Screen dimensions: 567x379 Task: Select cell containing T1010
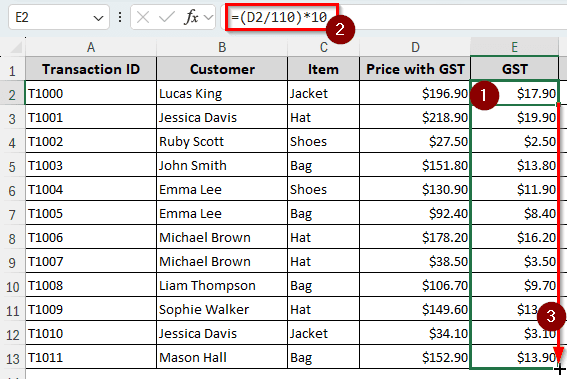pyautogui.click(x=91, y=333)
